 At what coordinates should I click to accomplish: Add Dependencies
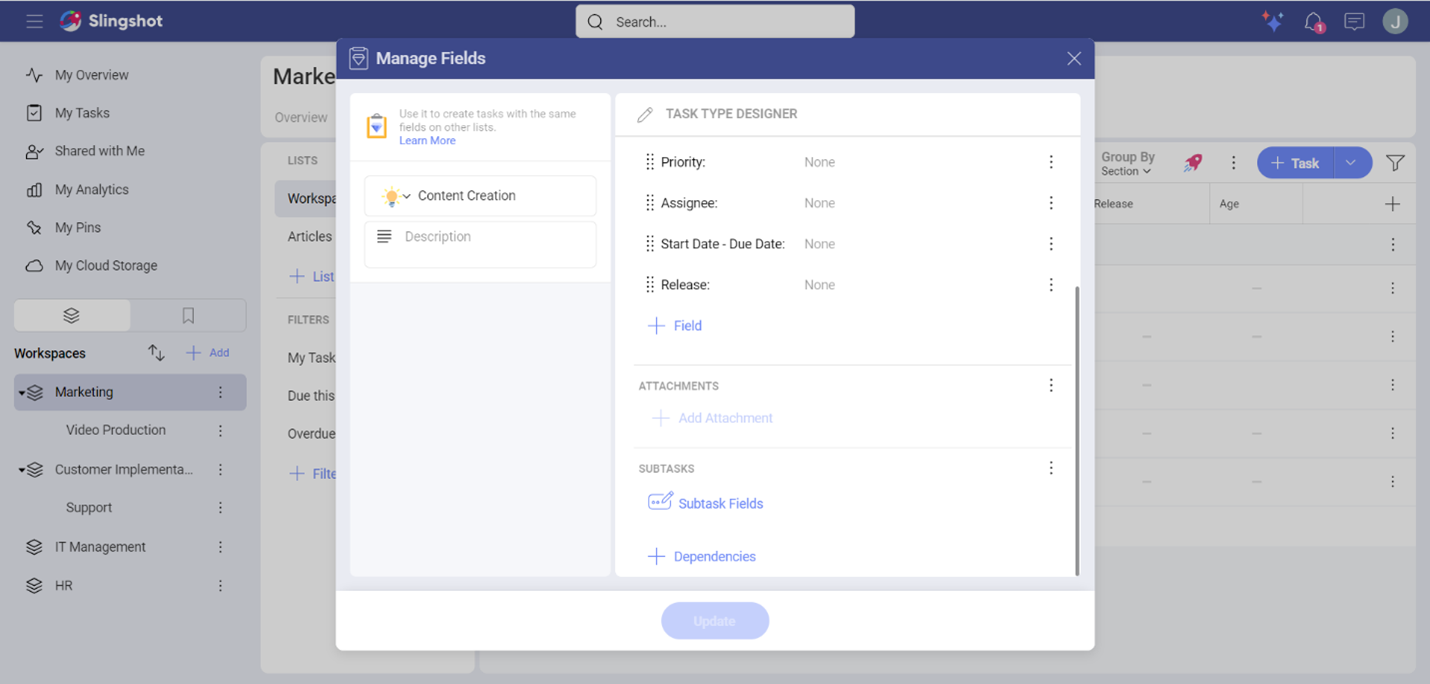(702, 557)
